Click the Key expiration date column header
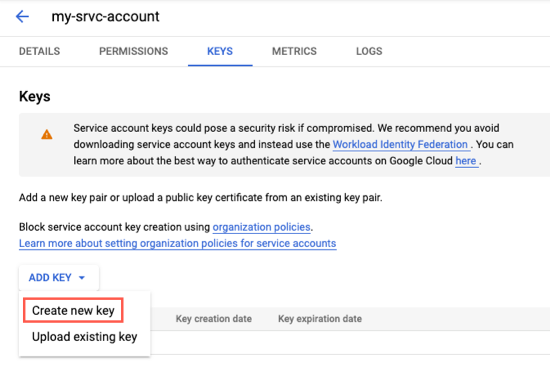This screenshot has height=367, width=550. (320, 319)
